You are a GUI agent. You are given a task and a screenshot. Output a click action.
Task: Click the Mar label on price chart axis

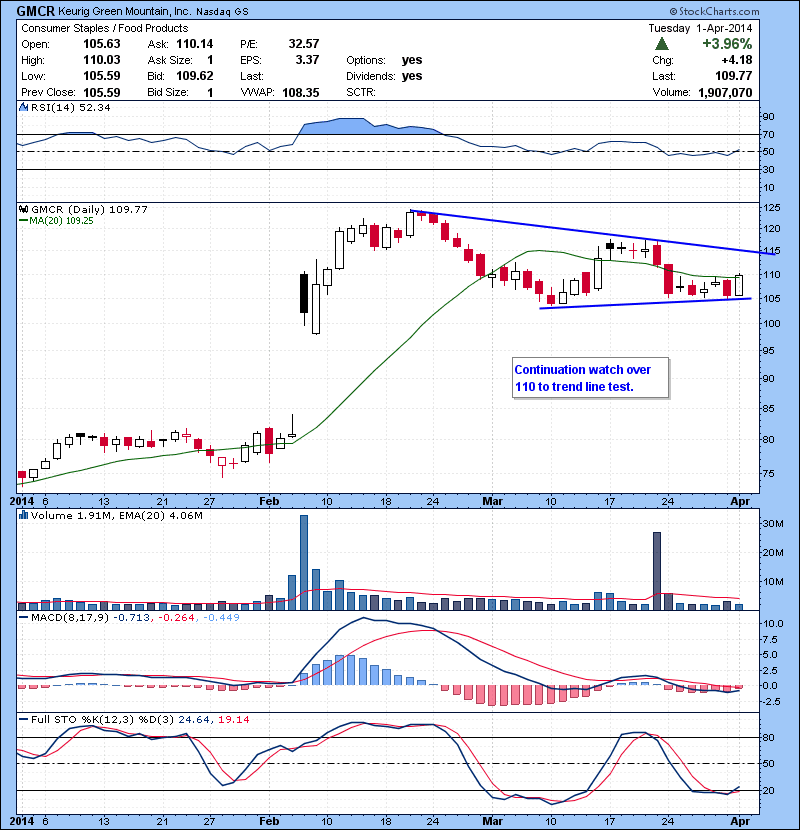pos(492,501)
